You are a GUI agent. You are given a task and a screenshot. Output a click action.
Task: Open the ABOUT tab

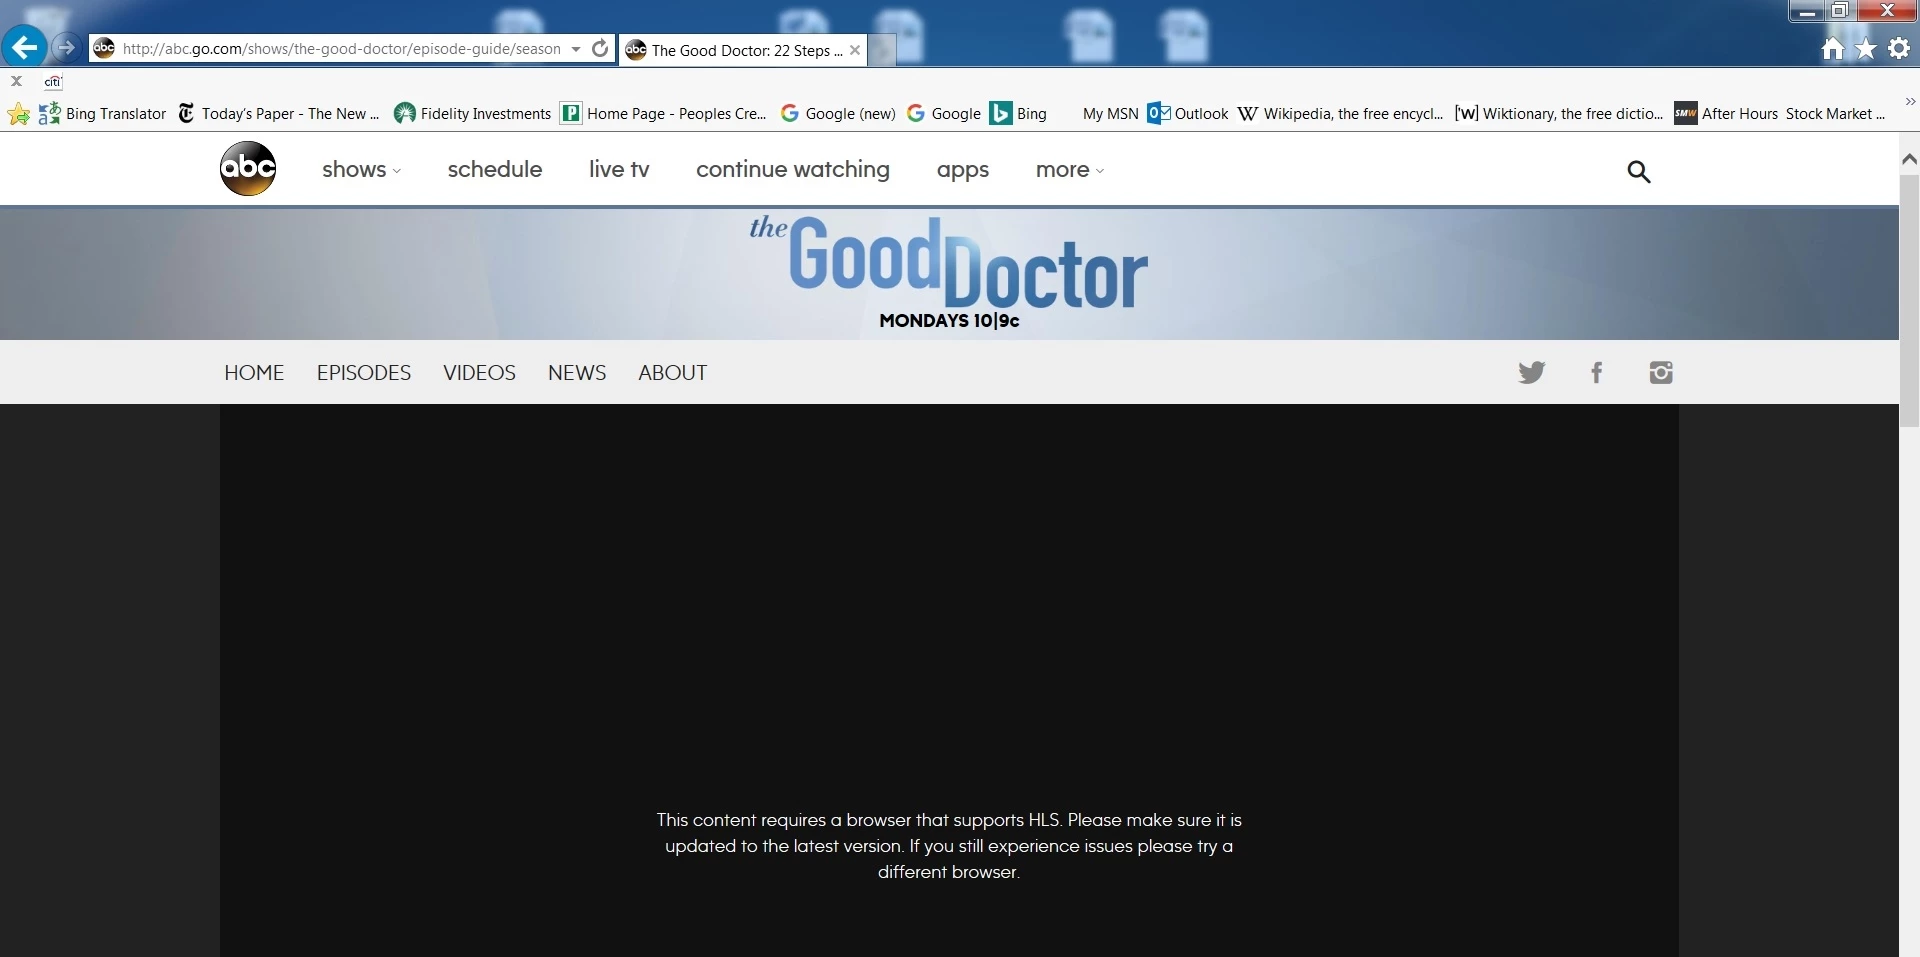(x=673, y=373)
